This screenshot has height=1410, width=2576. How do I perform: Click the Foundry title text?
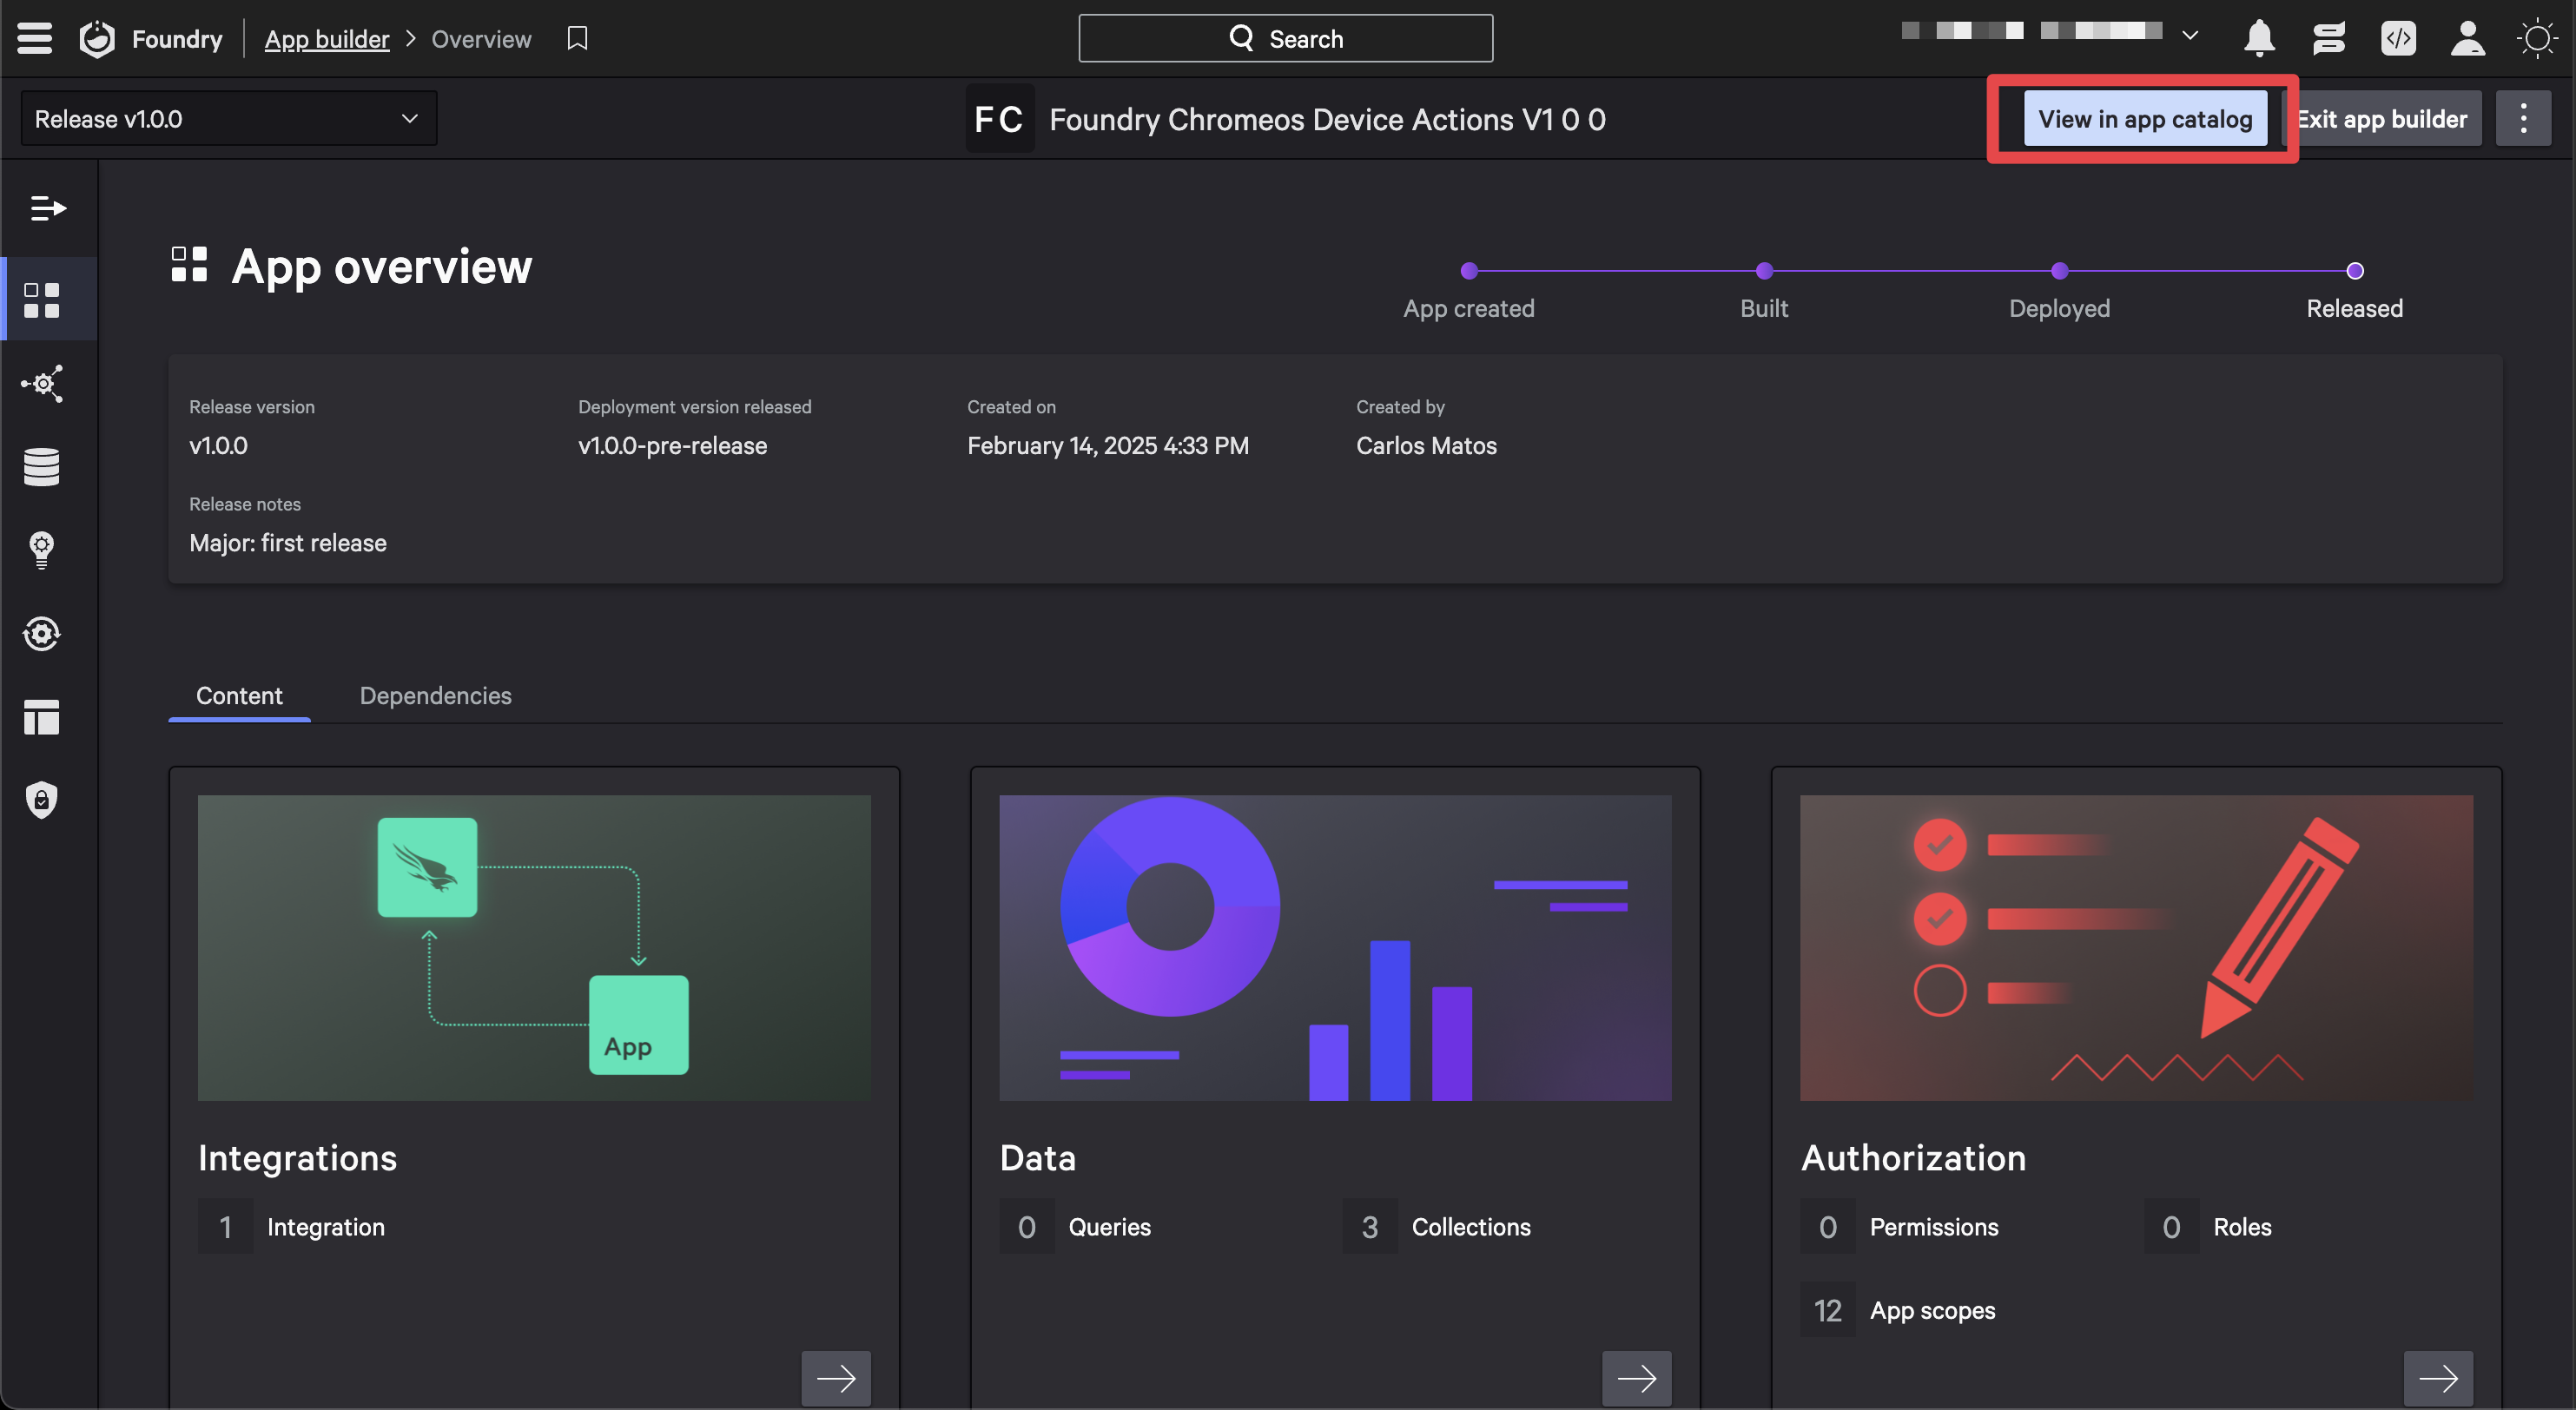point(177,38)
